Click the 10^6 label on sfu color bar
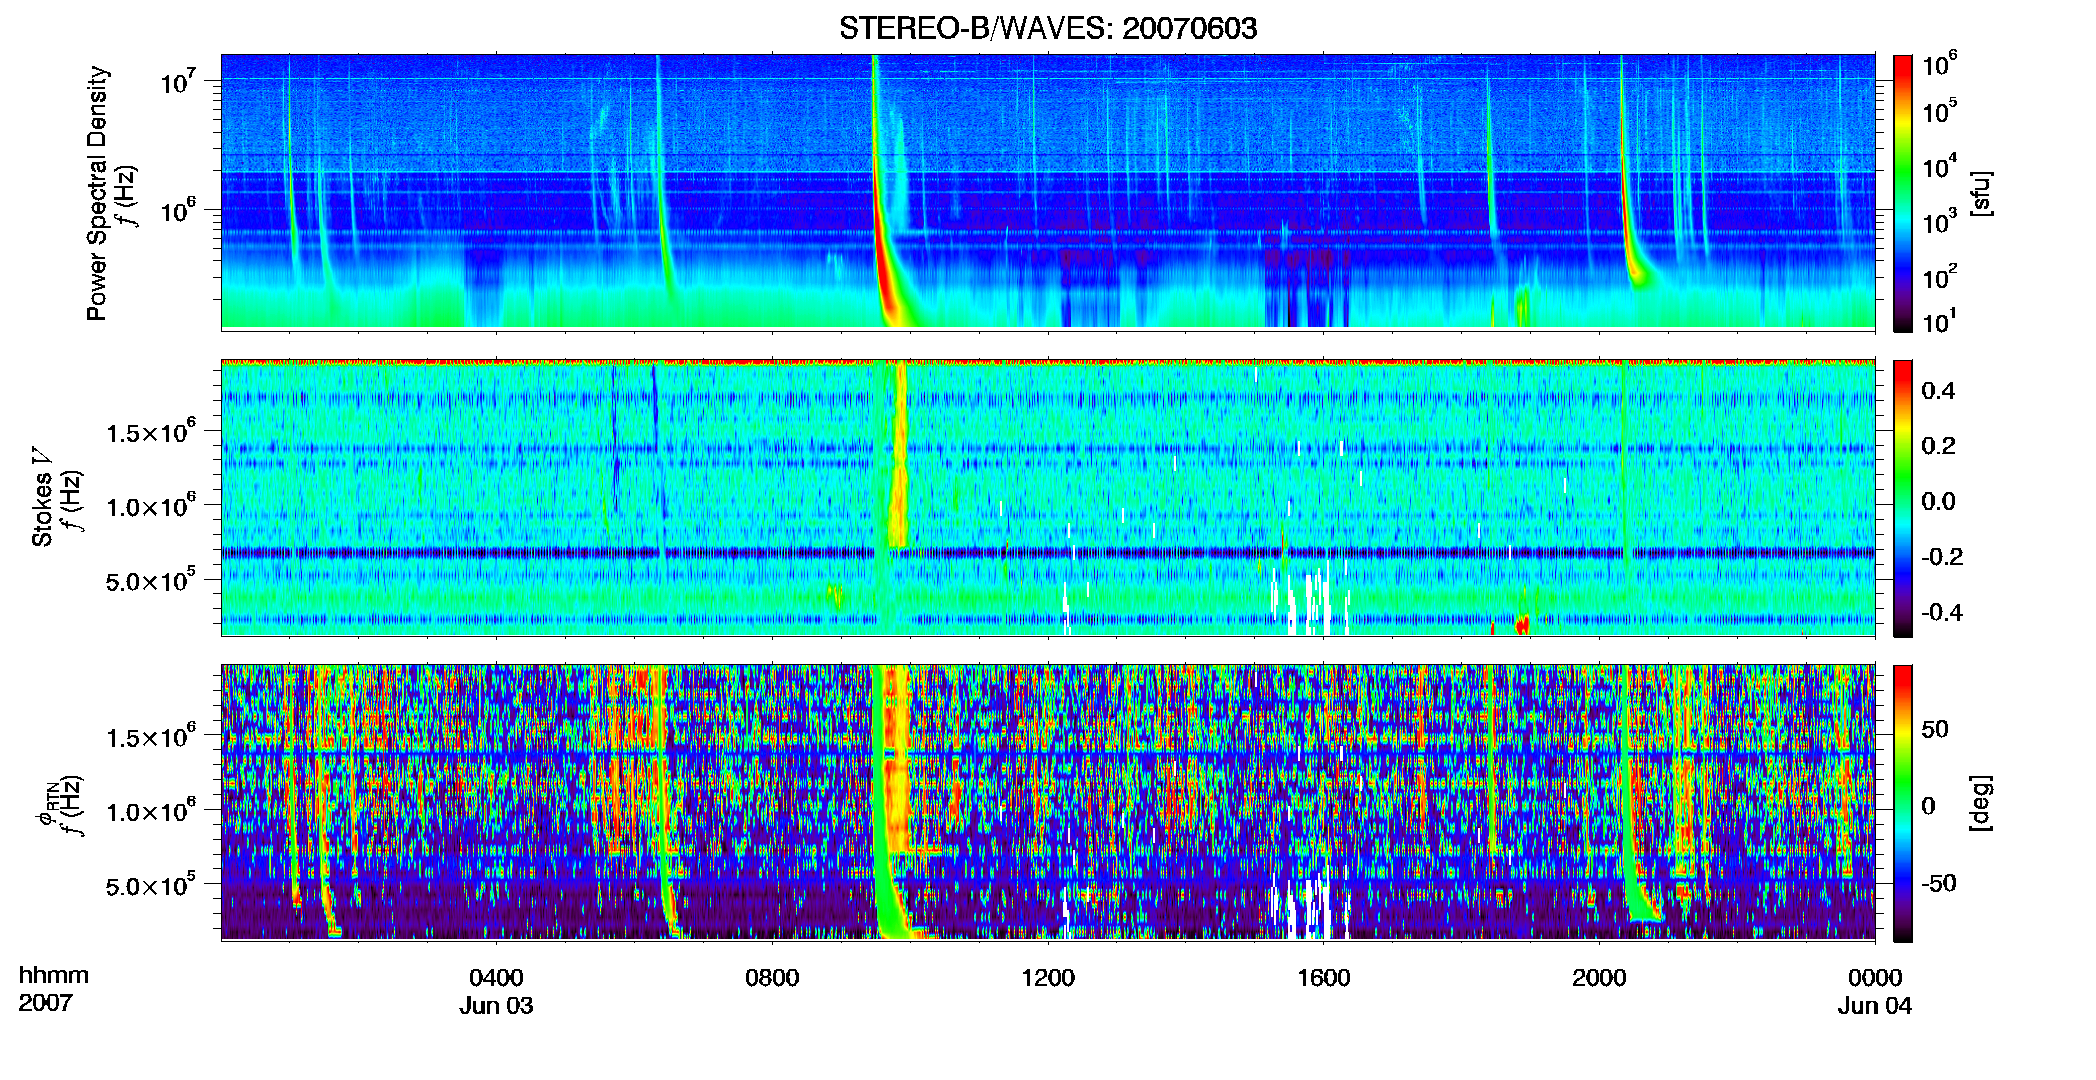The image size is (2096, 1080). pos(1940,65)
